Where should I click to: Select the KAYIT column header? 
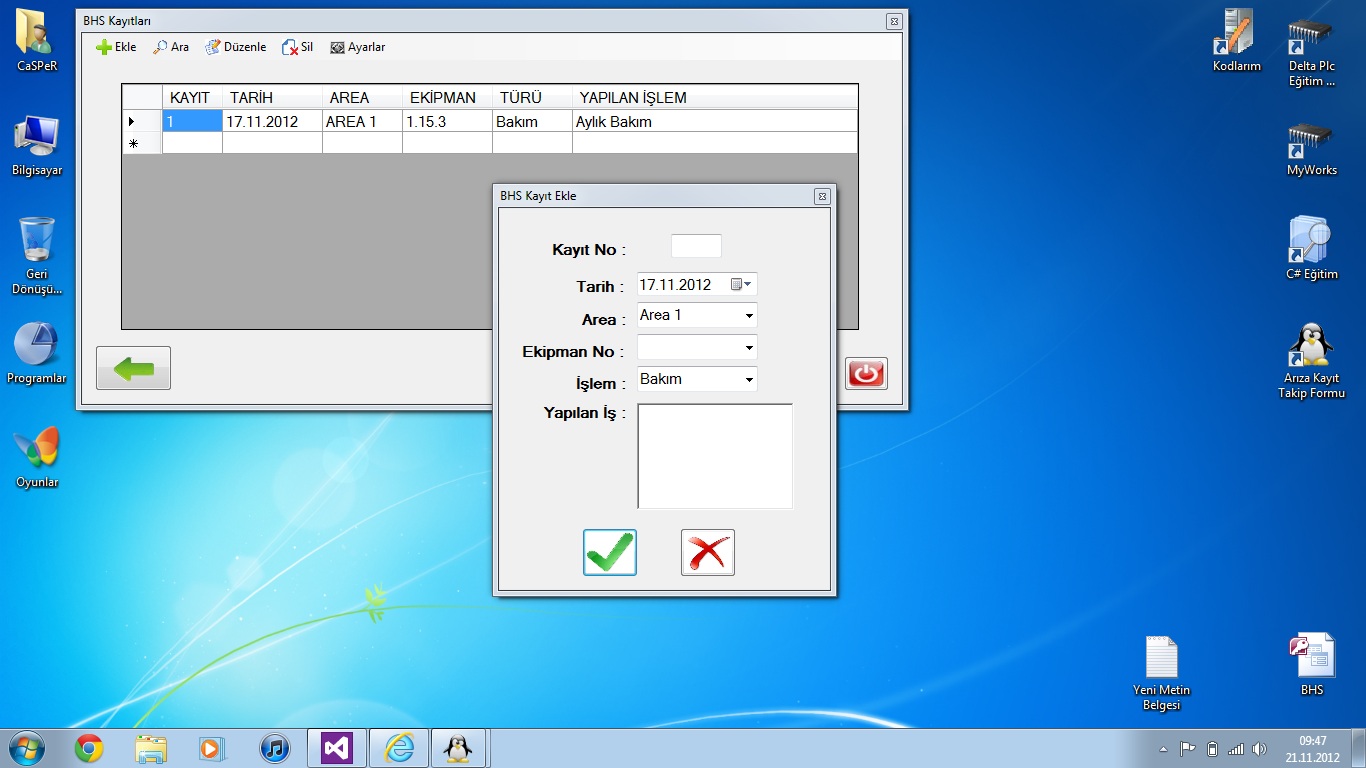[192, 97]
